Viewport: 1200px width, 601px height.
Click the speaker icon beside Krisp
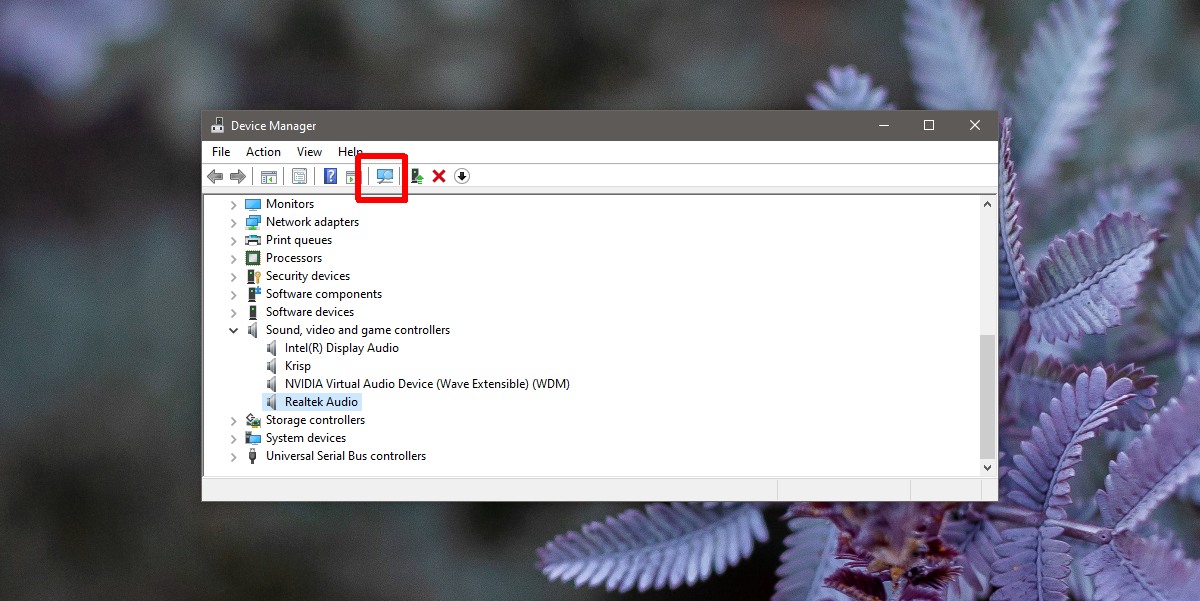(272, 366)
